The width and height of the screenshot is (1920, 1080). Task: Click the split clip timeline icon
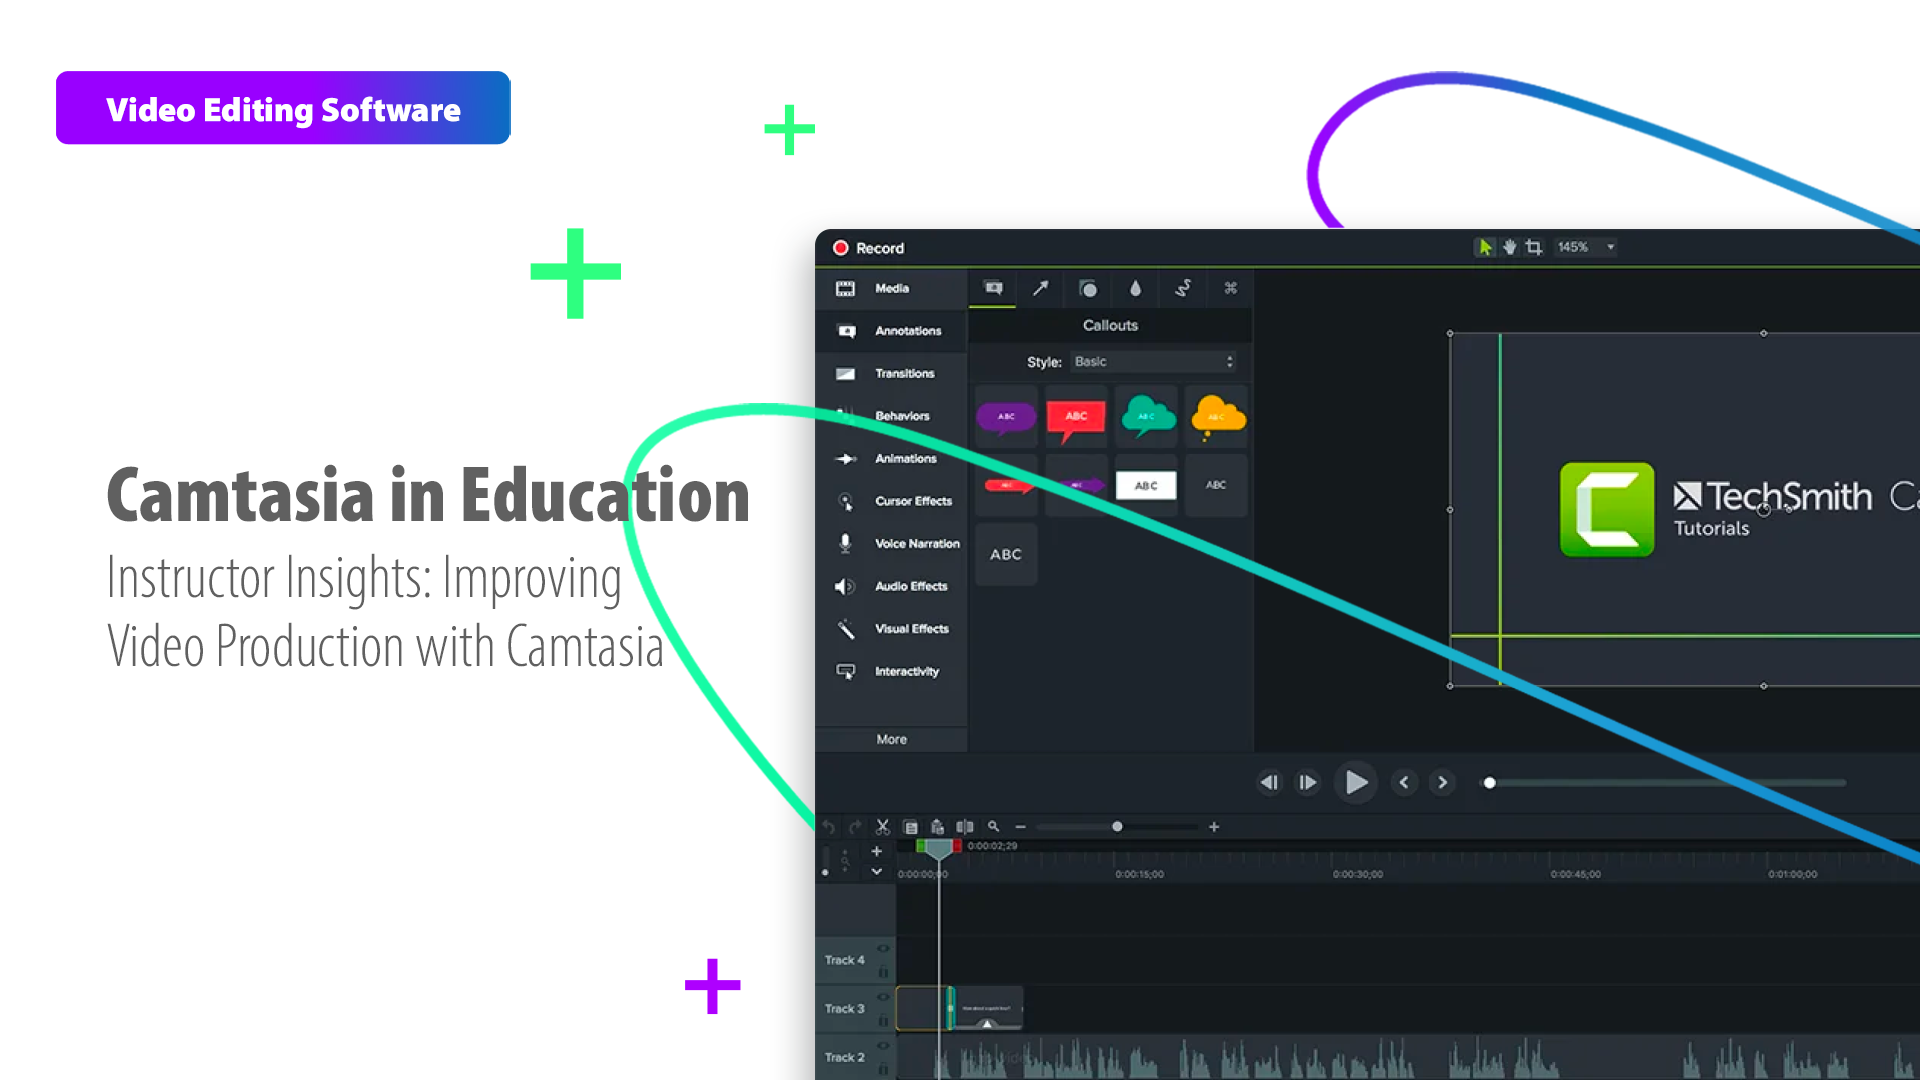click(x=964, y=827)
